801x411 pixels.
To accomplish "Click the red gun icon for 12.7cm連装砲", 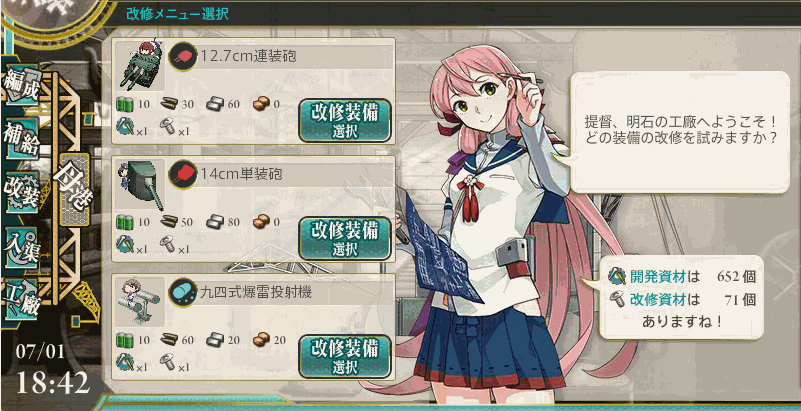I will tap(183, 56).
